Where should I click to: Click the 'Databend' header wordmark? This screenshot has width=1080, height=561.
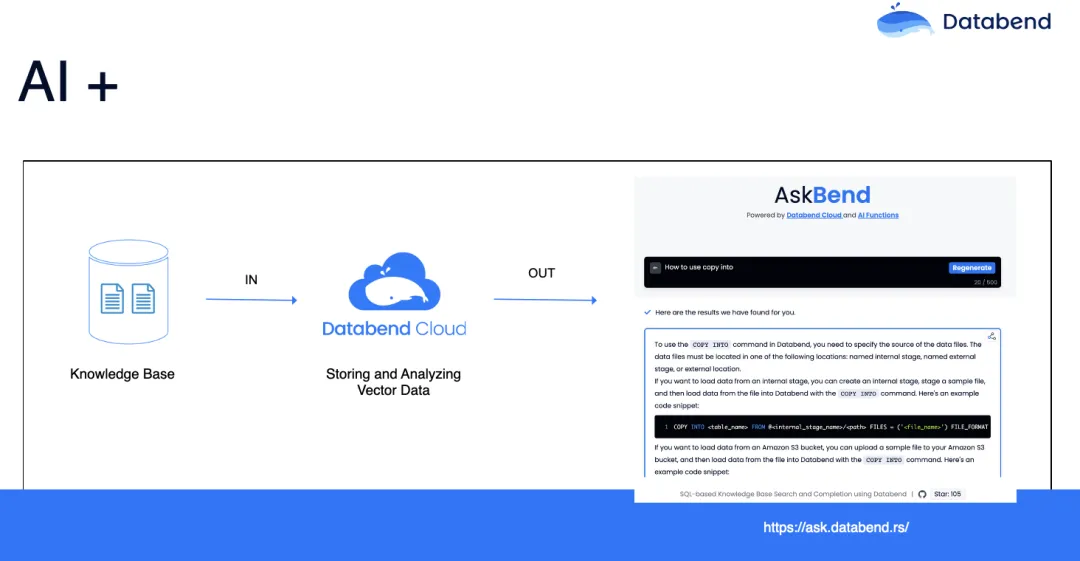pos(997,21)
